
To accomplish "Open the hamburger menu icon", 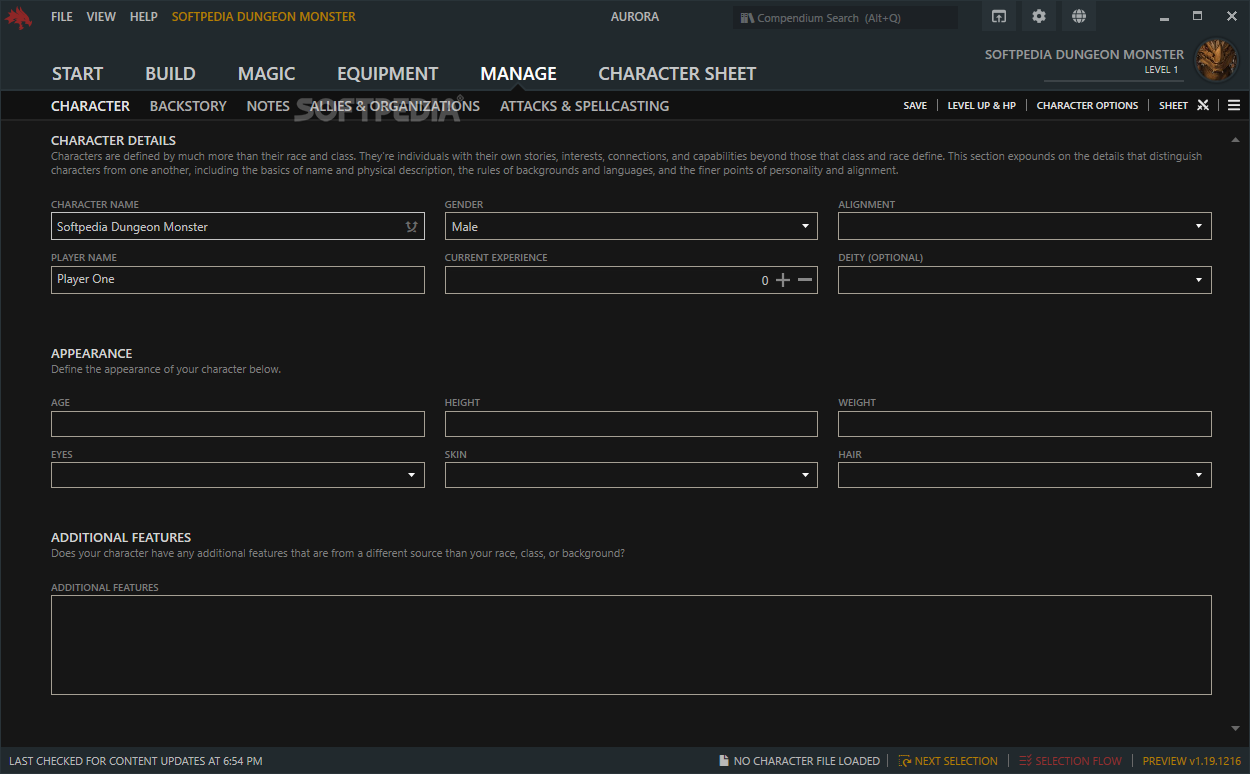I will click(x=1234, y=105).
